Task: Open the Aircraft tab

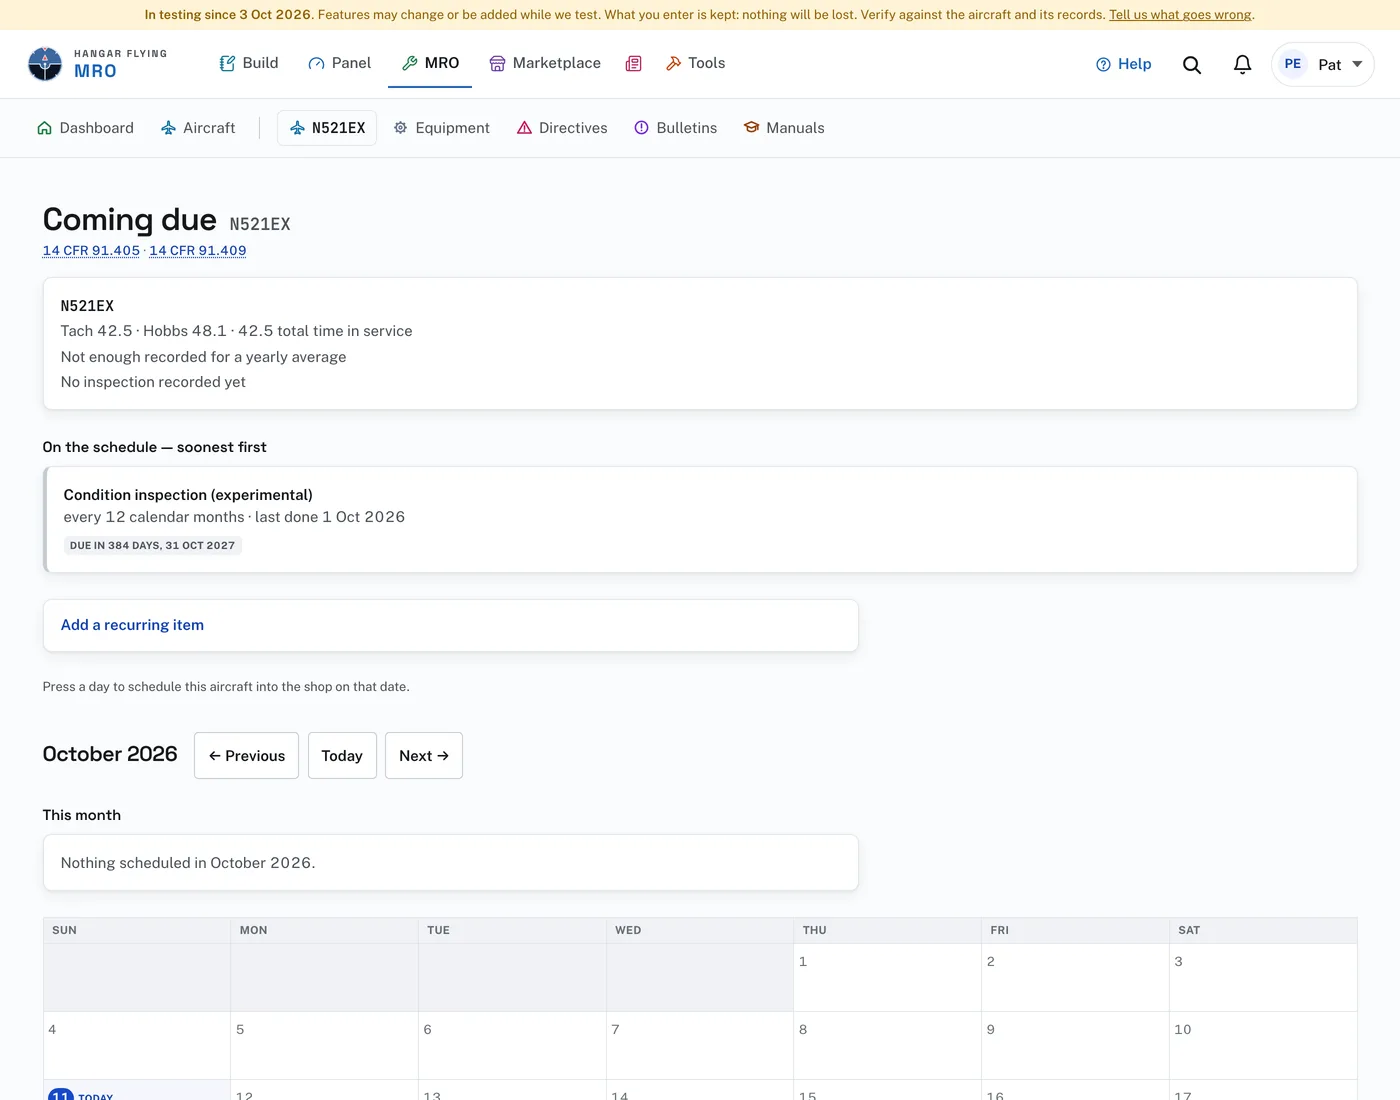Action: pos(198,128)
